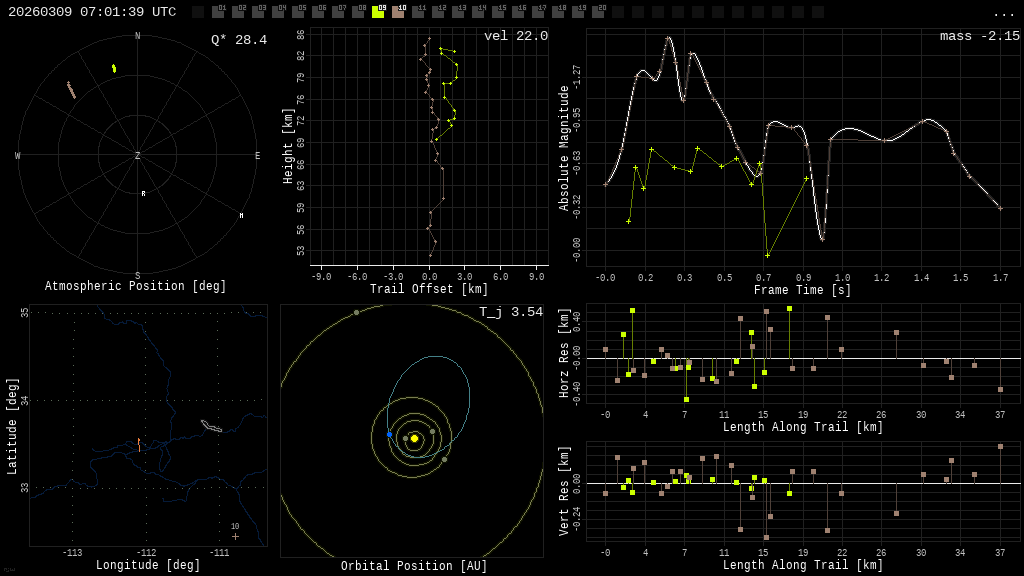Select the yellow meteor streak in sky plot
The height and width of the screenshot is (576, 1024).
click(x=114, y=69)
